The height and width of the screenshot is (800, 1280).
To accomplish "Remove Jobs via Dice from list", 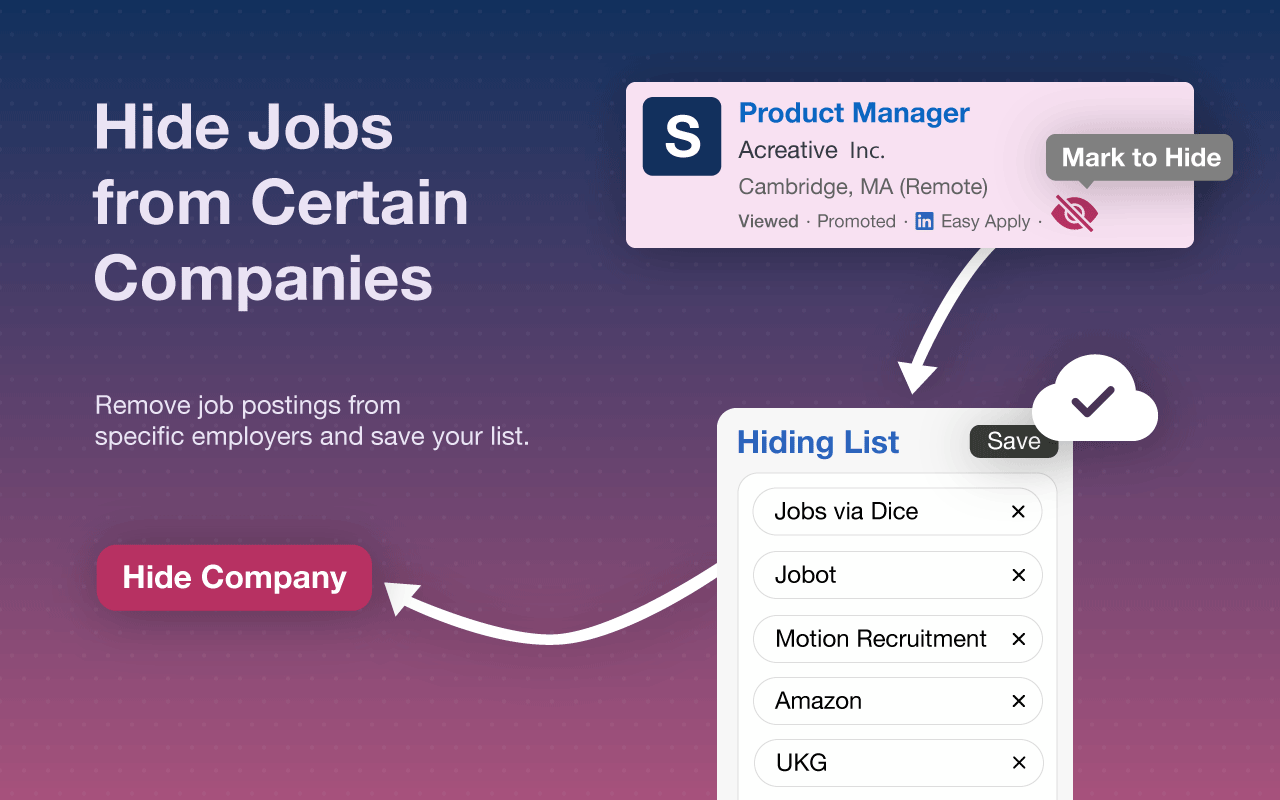I will 1018,512.
